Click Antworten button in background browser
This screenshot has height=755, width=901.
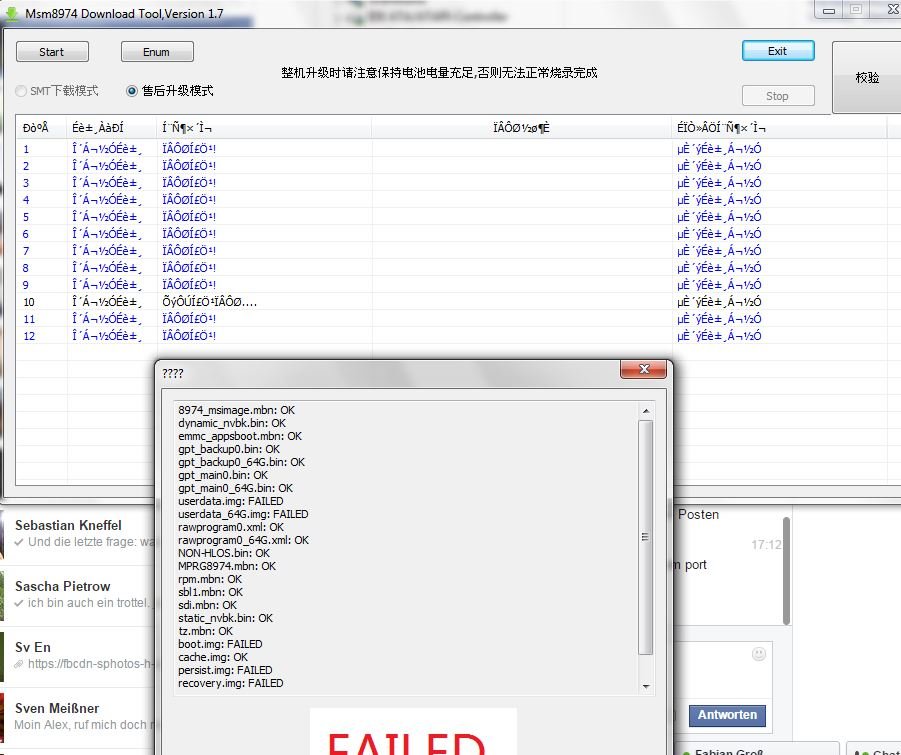pyautogui.click(x=727, y=715)
